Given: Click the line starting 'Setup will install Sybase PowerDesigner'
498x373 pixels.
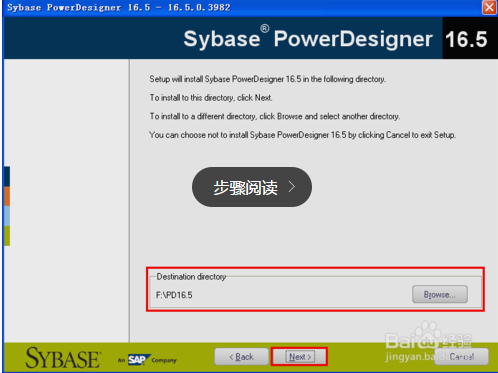Looking at the screenshot, I should (267, 79).
